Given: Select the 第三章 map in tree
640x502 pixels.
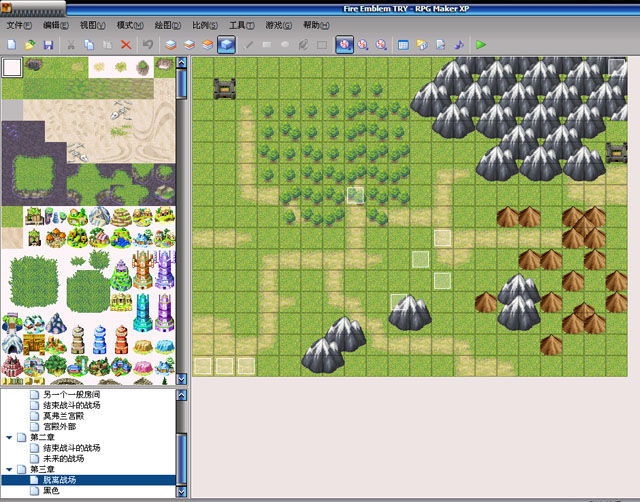Looking at the screenshot, I should 42,469.
